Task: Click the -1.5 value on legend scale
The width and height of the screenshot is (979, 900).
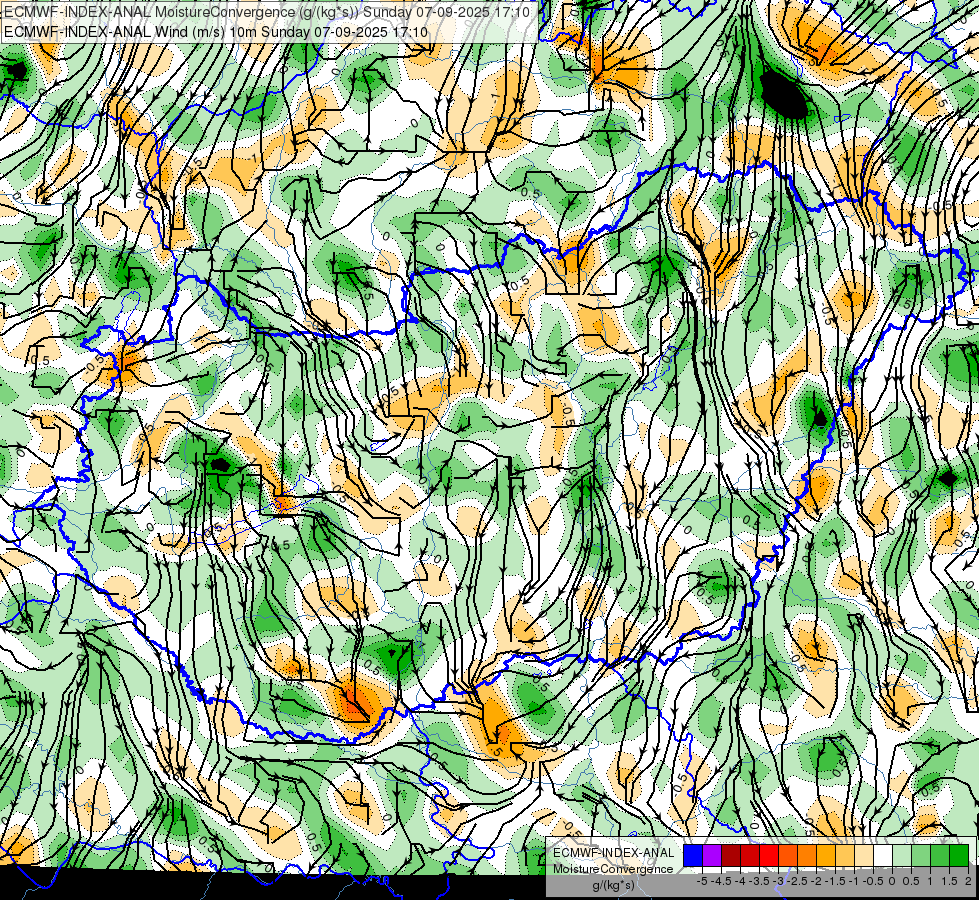Action: tap(835, 881)
